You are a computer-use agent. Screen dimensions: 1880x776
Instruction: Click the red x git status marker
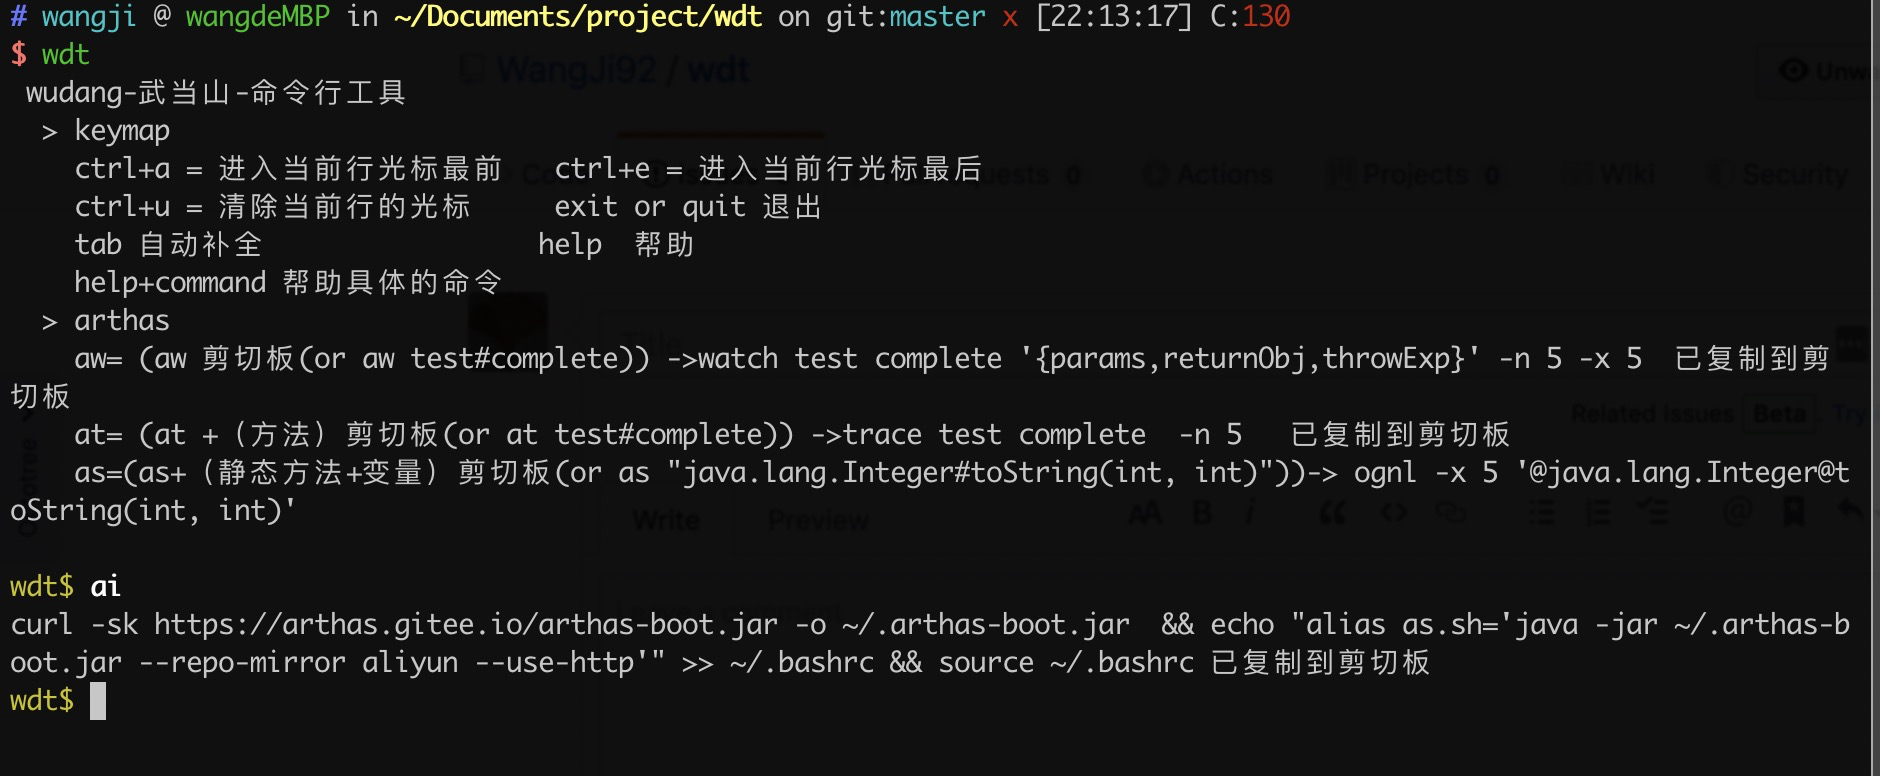point(1010,17)
